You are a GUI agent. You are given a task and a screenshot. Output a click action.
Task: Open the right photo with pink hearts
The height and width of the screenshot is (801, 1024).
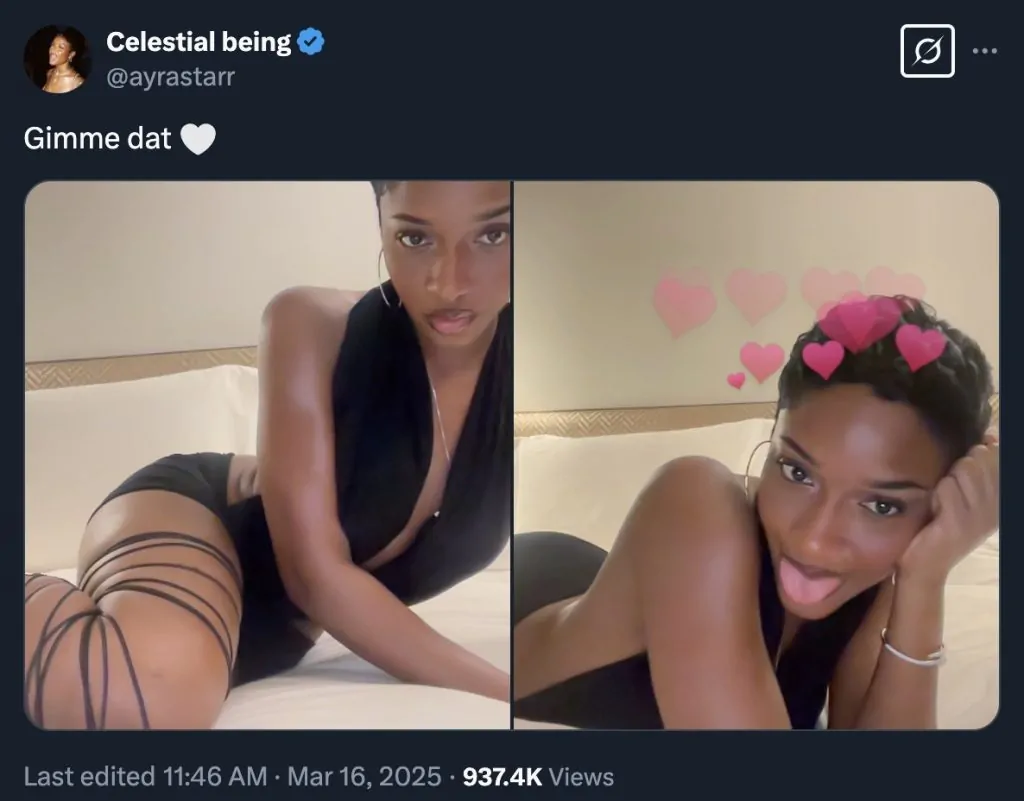click(x=756, y=455)
